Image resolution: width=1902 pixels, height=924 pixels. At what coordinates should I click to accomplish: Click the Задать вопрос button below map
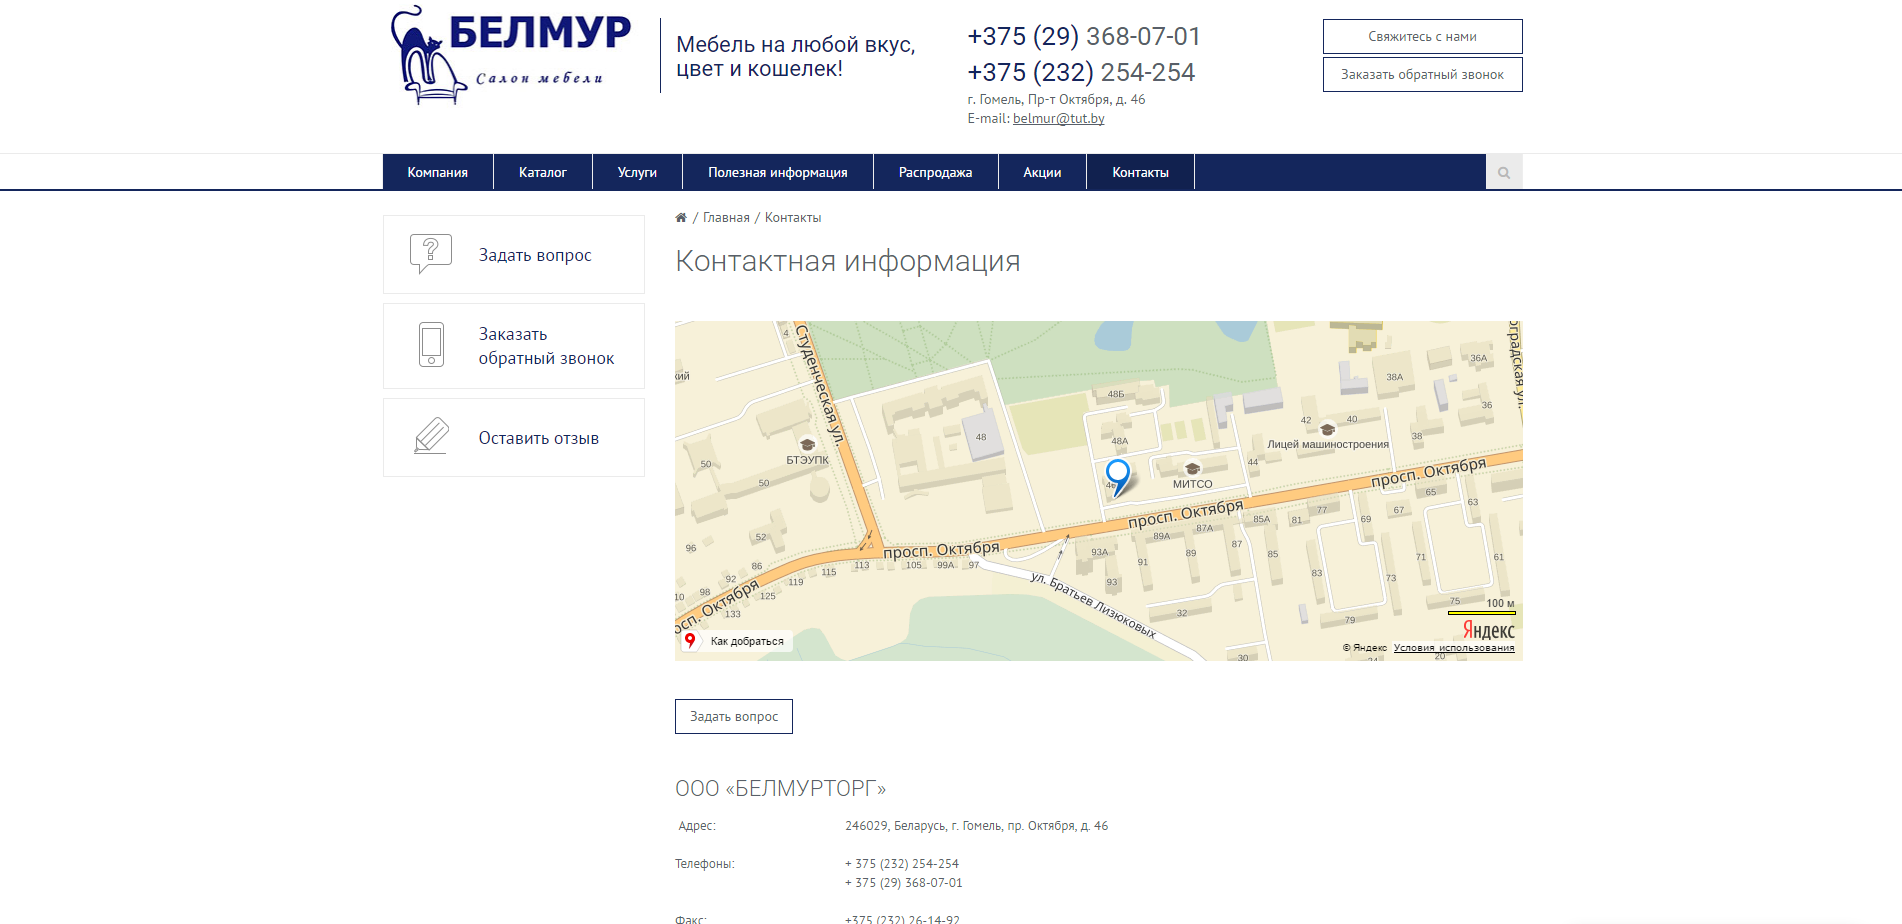[734, 717]
